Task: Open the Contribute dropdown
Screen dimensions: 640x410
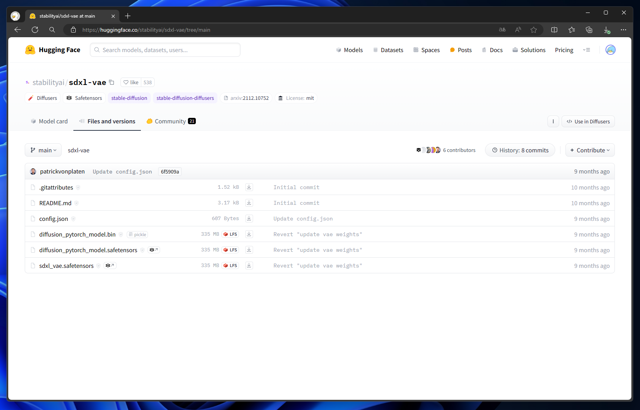Action: pyautogui.click(x=590, y=150)
